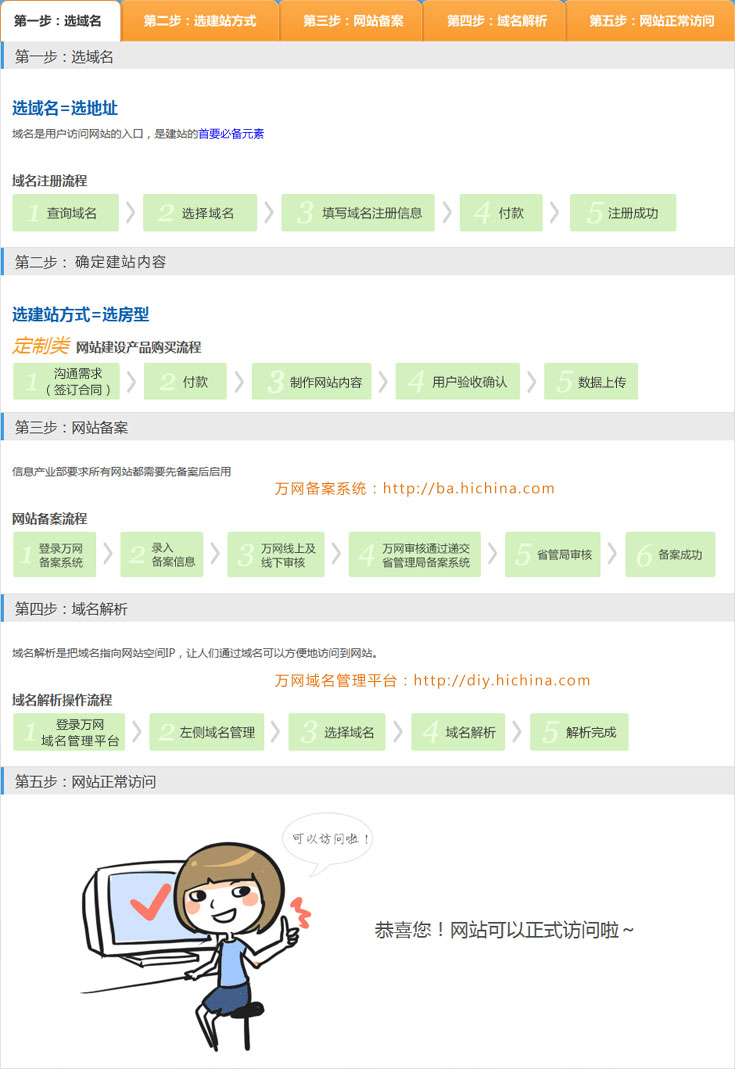Click step 5 注册成功 box

tap(622, 213)
